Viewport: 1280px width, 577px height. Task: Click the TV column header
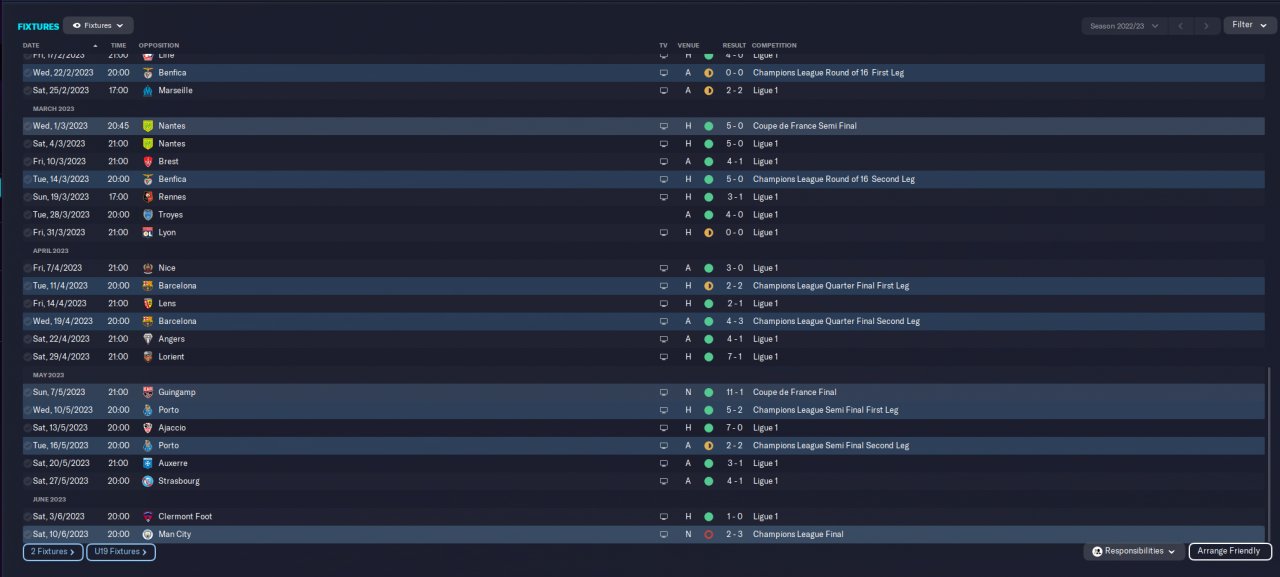(x=663, y=46)
